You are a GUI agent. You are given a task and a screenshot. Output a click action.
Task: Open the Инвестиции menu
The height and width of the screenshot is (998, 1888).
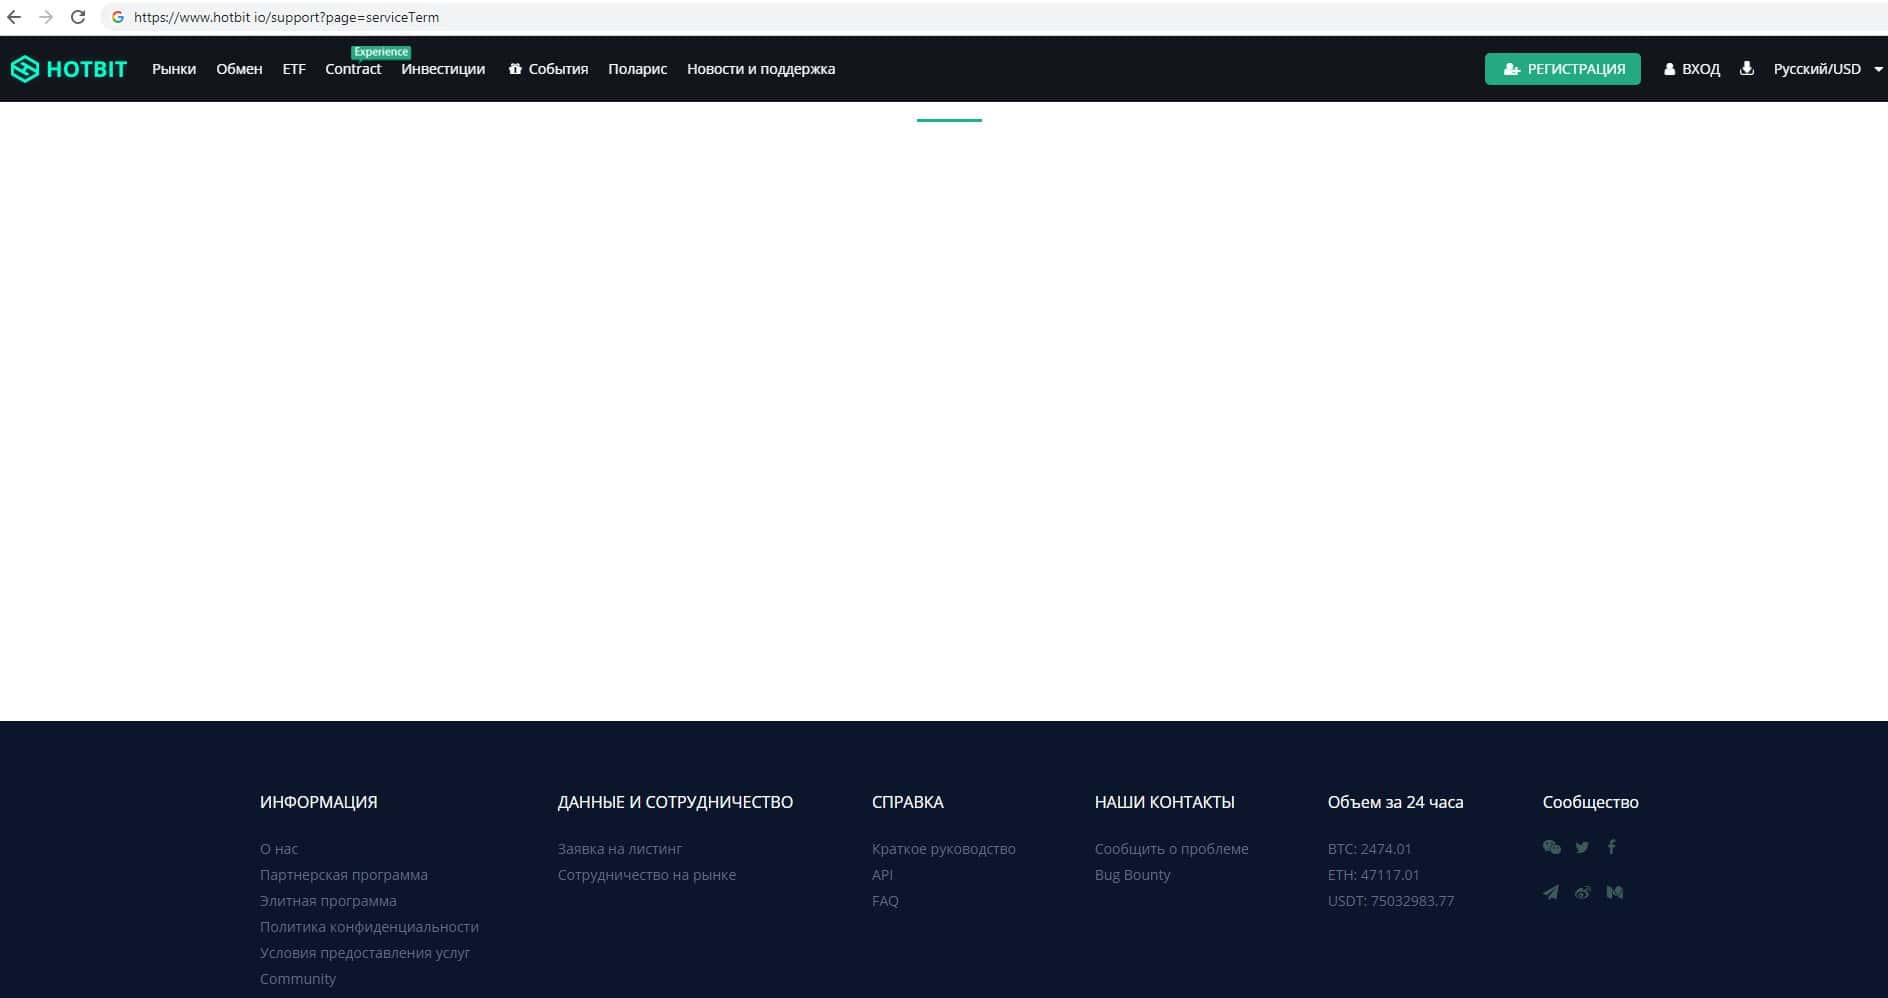pos(443,69)
